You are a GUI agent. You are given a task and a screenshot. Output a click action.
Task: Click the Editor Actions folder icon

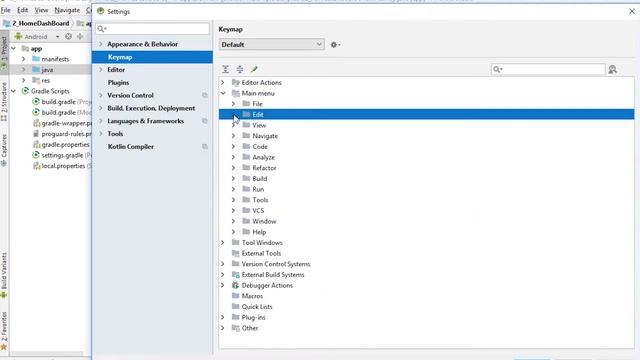[x=236, y=82]
